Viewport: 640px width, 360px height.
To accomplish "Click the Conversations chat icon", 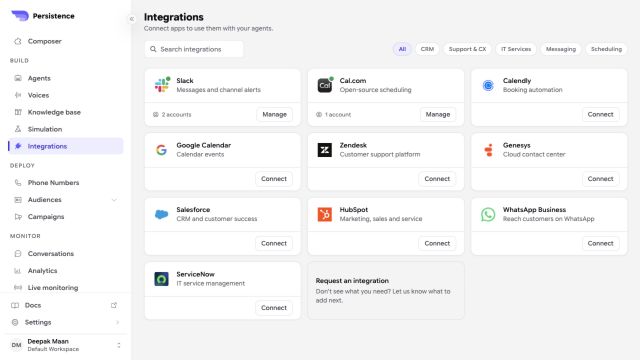I will click(x=18, y=253).
